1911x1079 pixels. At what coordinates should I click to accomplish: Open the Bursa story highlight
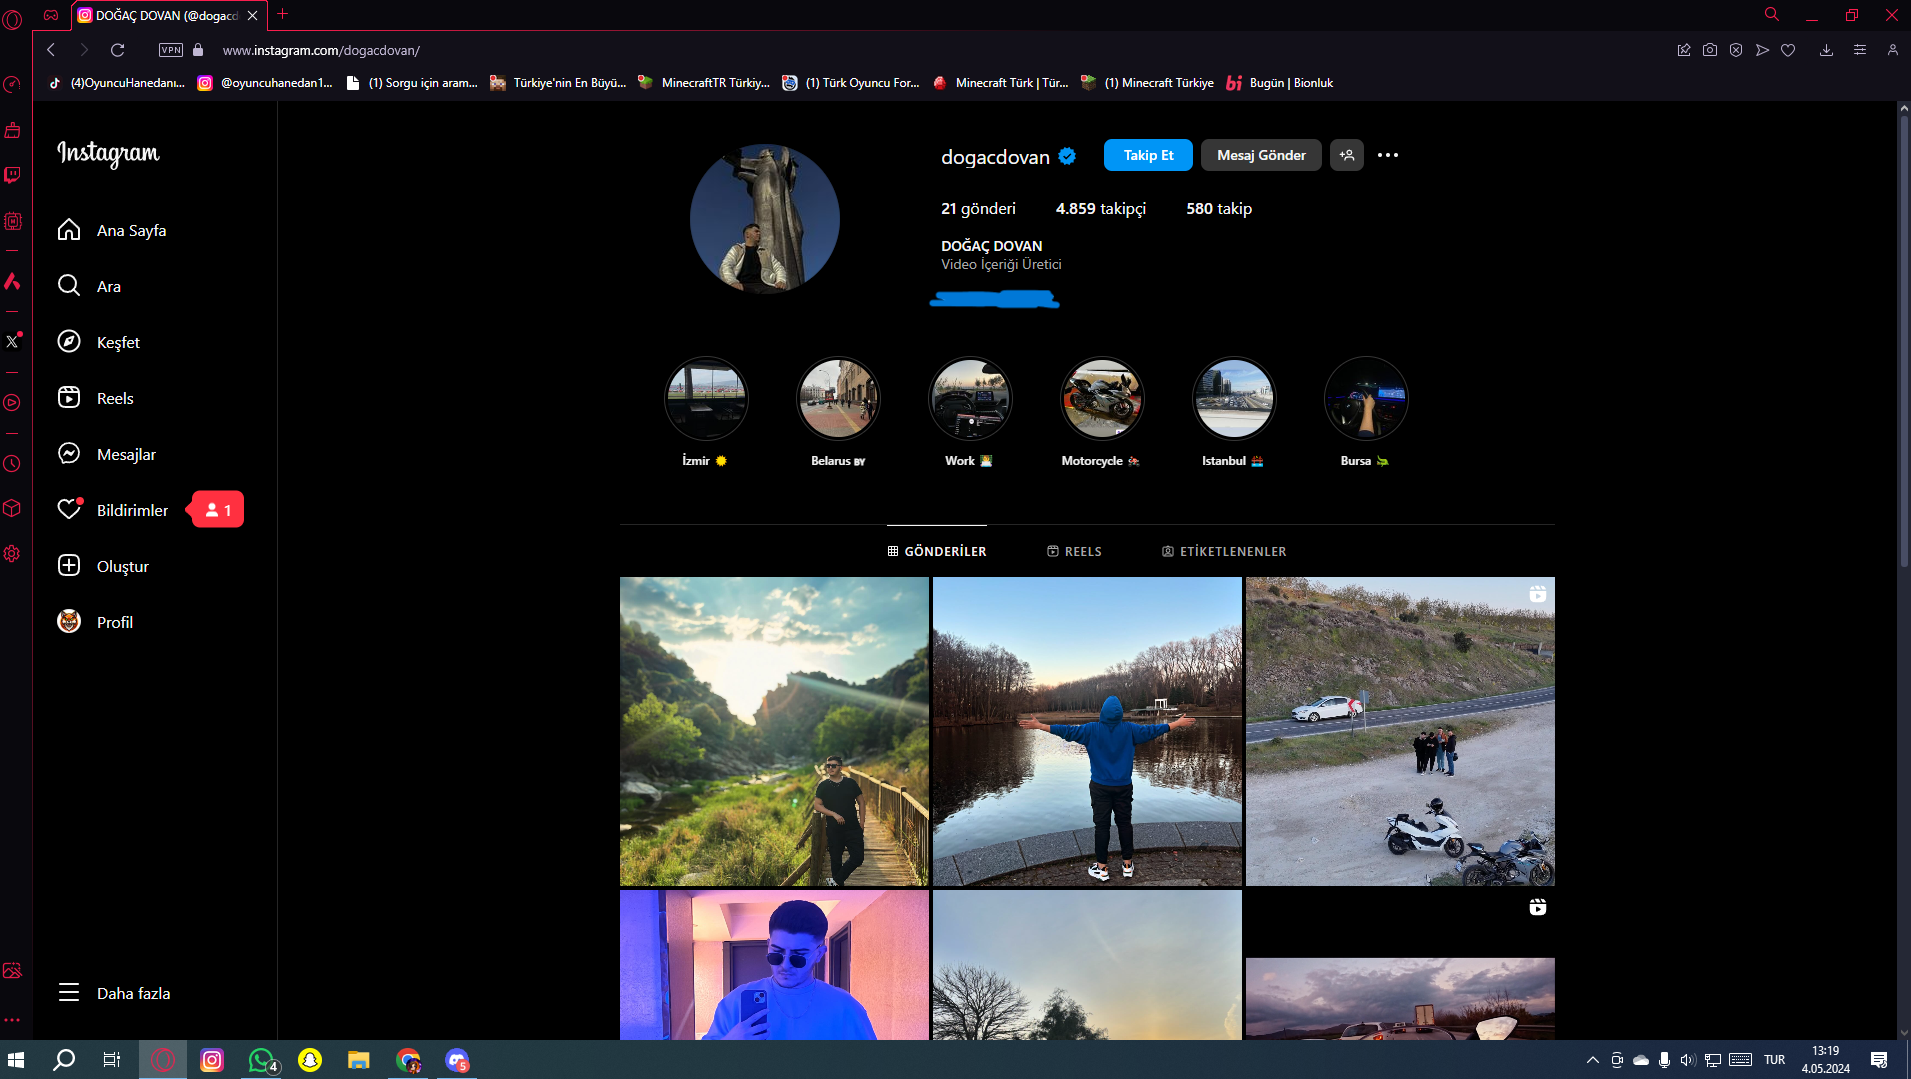(1366, 399)
